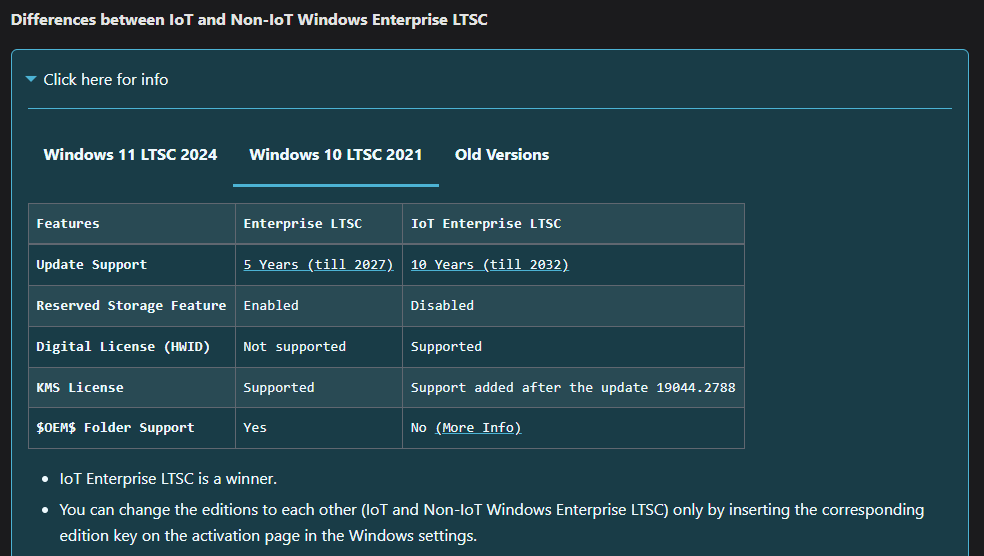Click the 'IoT Enterprise LTSC is a winner' bullet
This screenshot has height=556, width=984.
point(168,479)
